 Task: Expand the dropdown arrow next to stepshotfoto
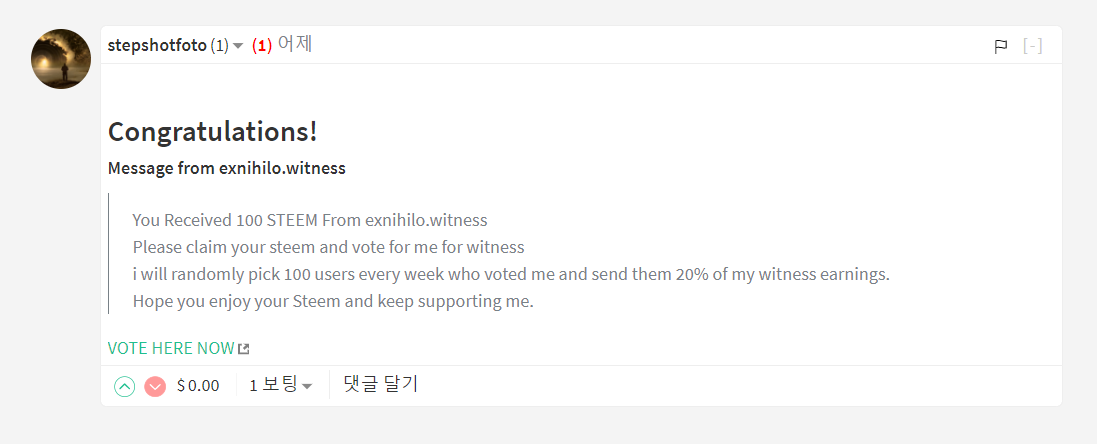point(238,46)
